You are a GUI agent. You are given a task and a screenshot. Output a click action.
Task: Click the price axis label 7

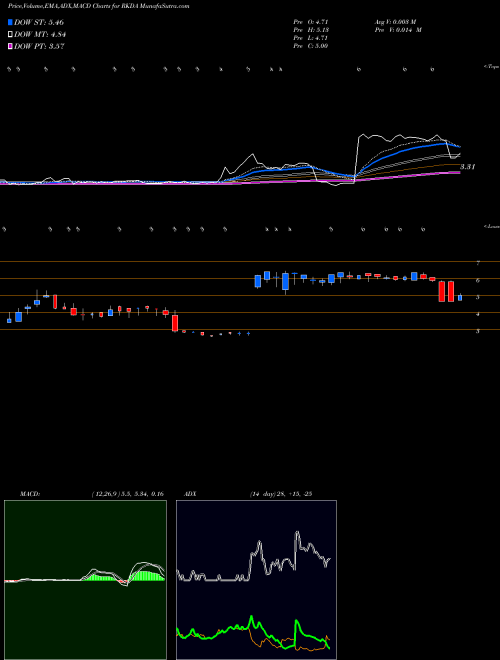click(x=478, y=263)
